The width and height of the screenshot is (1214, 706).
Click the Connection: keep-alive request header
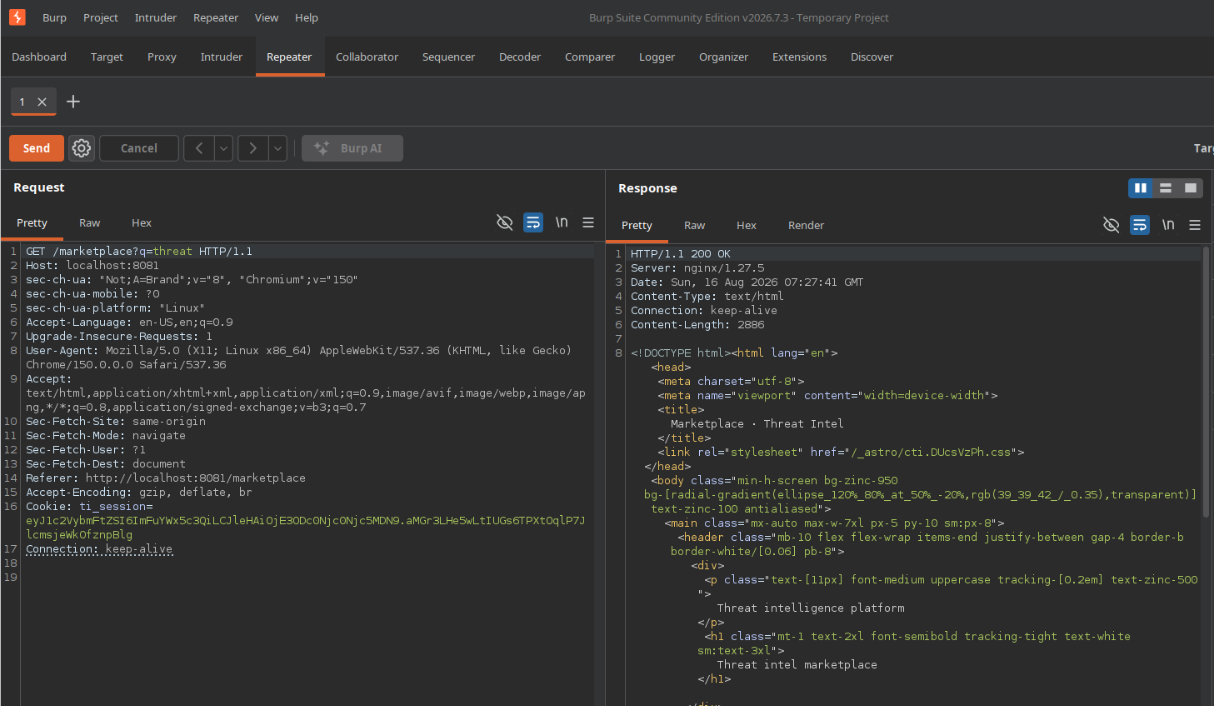99,549
